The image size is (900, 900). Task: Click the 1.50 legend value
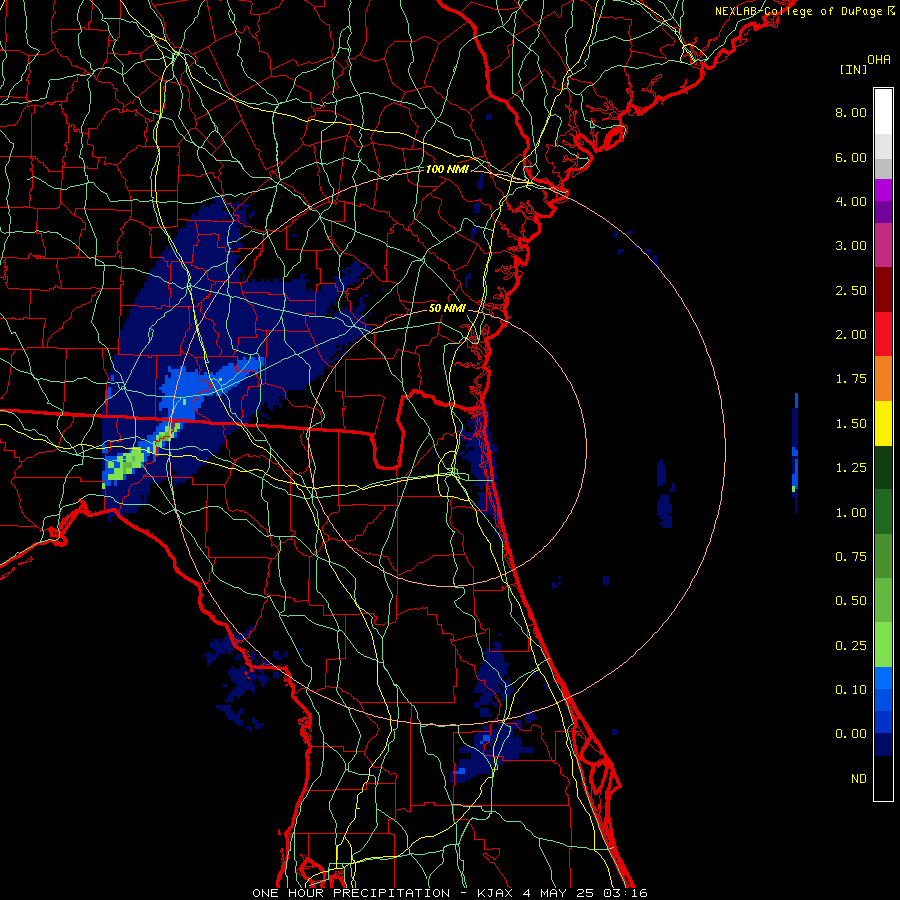click(851, 424)
